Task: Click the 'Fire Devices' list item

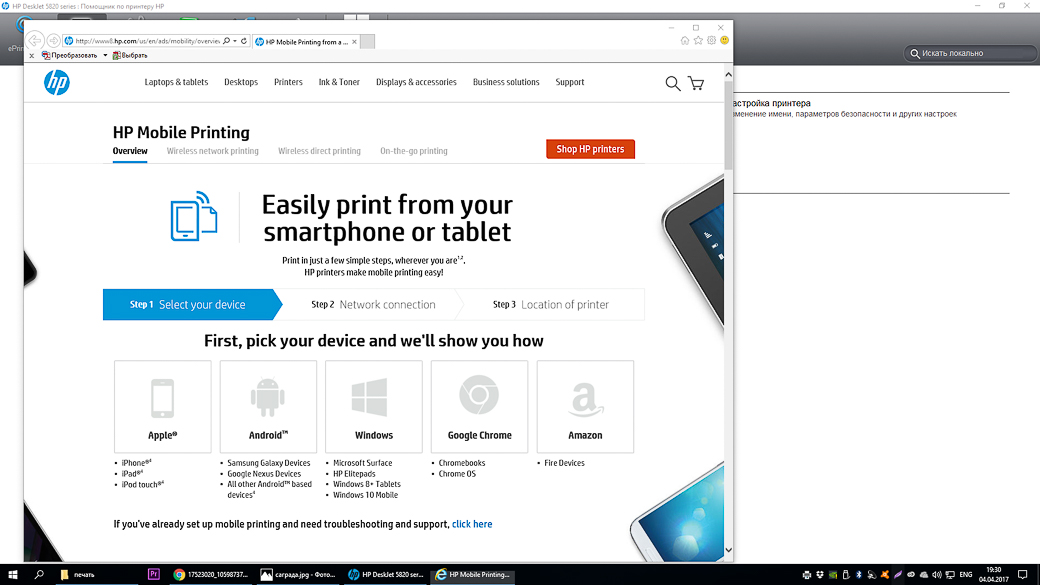Action: pos(564,463)
